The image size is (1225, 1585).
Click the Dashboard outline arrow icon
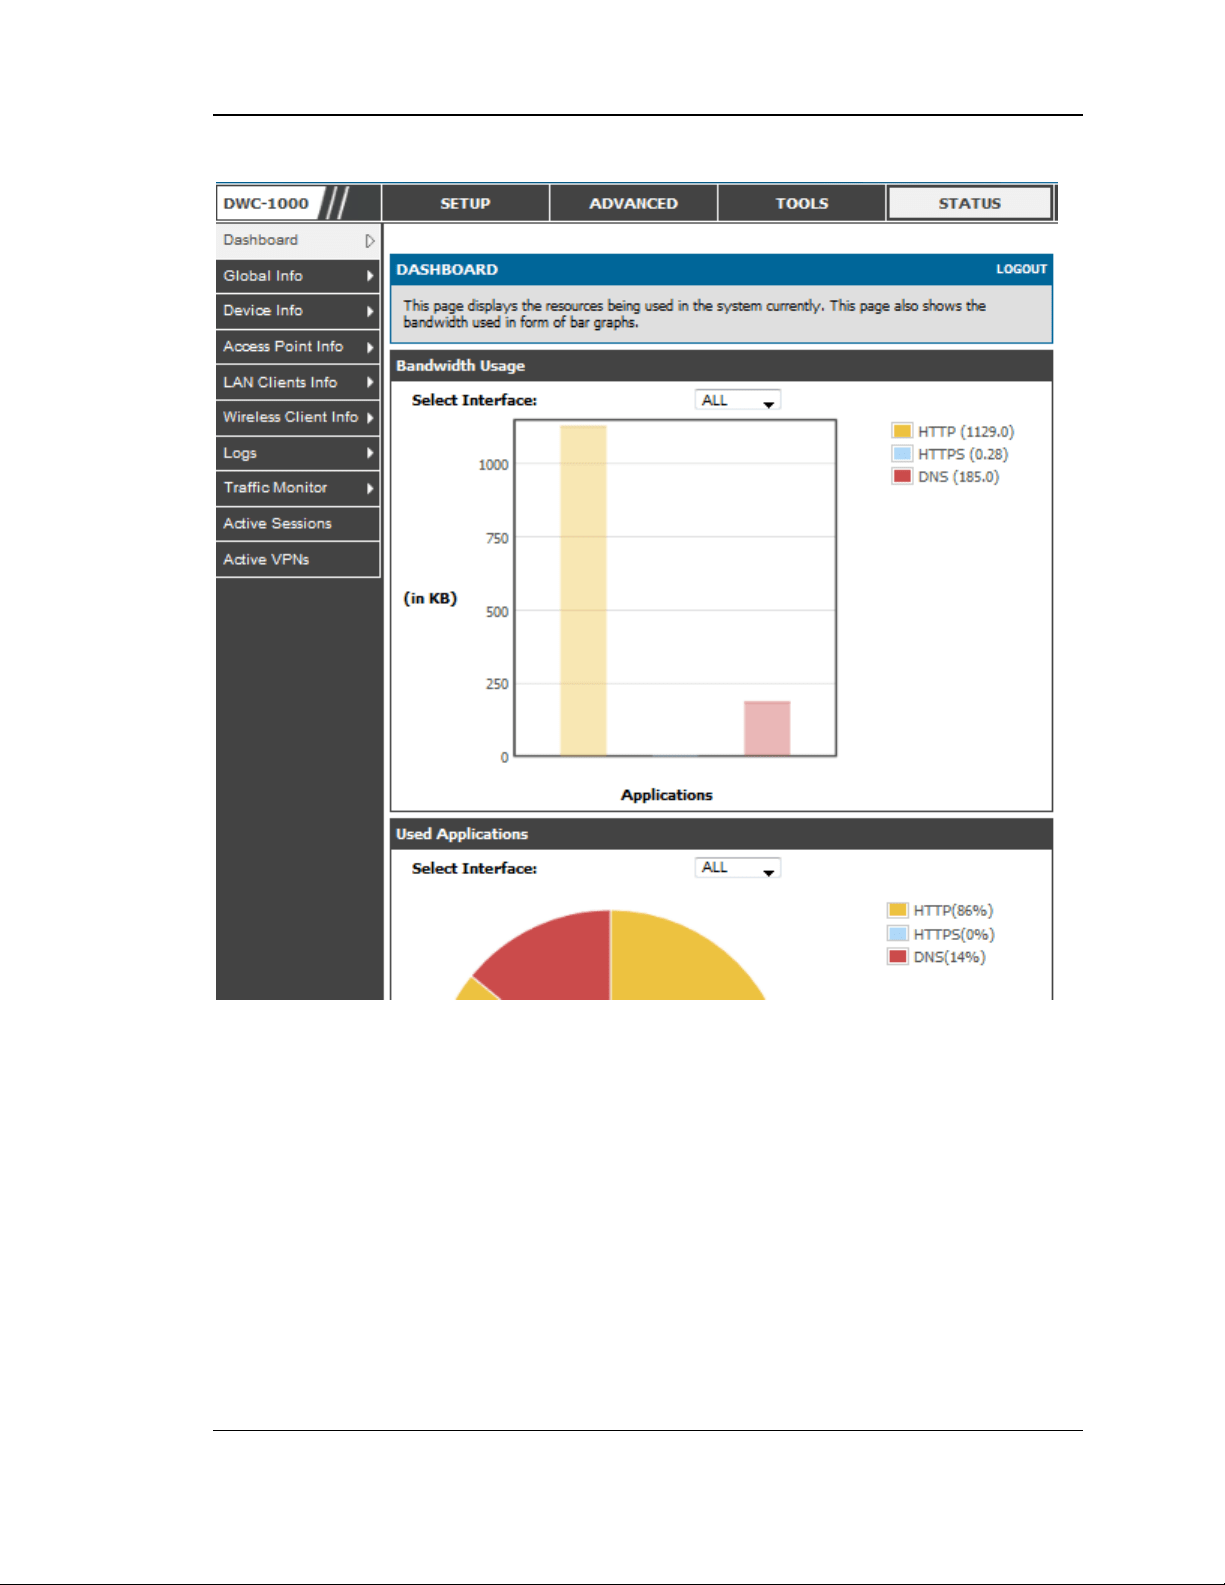tap(370, 241)
